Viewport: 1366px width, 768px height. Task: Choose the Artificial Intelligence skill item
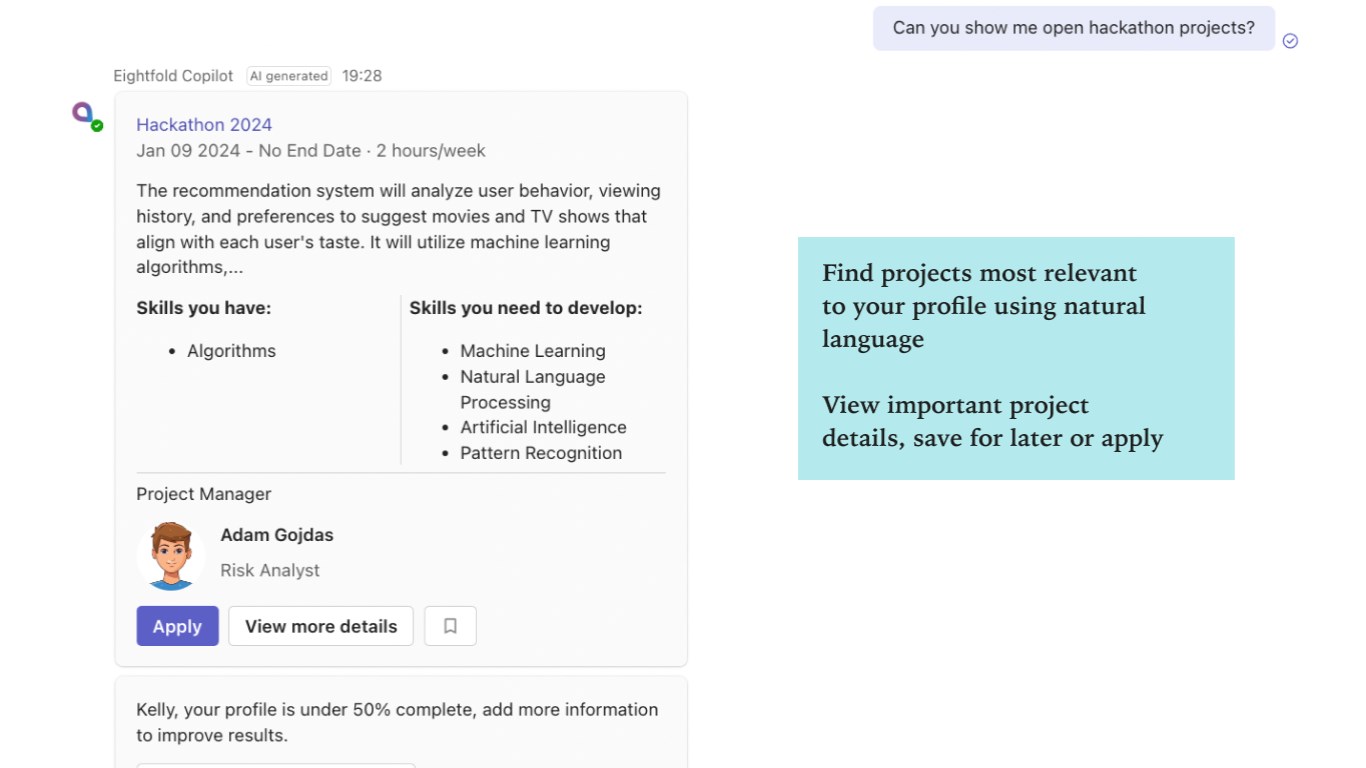pyautogui.click(x=543, y=427)
